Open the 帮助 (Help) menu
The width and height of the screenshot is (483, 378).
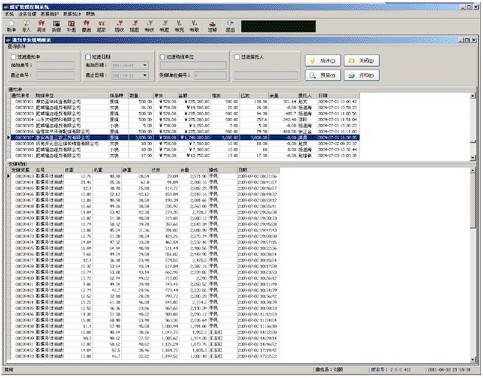90,14
